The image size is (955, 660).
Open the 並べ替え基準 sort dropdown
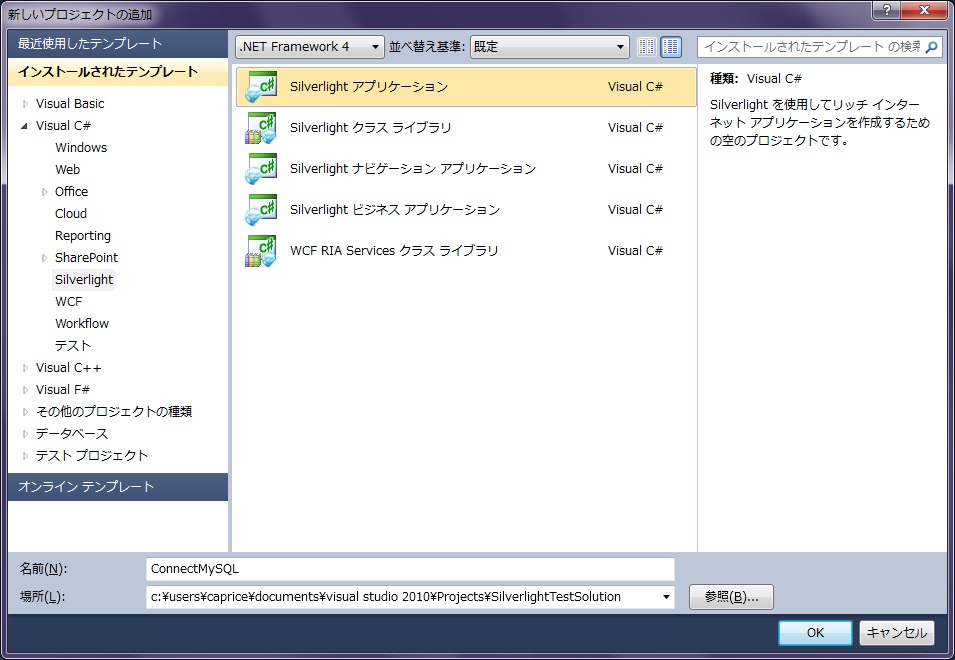click(549, 47)
